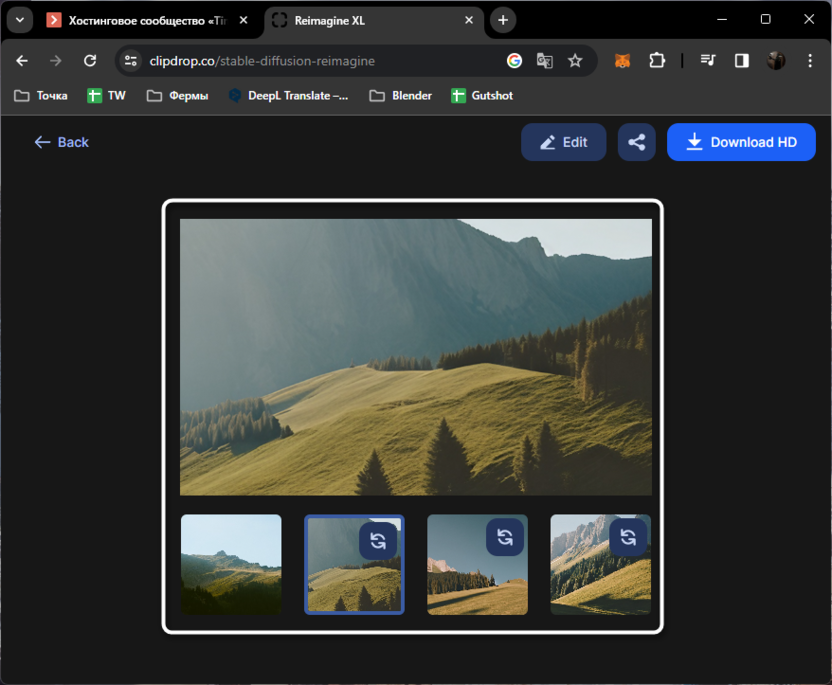This screenshot has height=685, width=832.
Task: Go Back using the arrow link
Action: click(61, 142)
